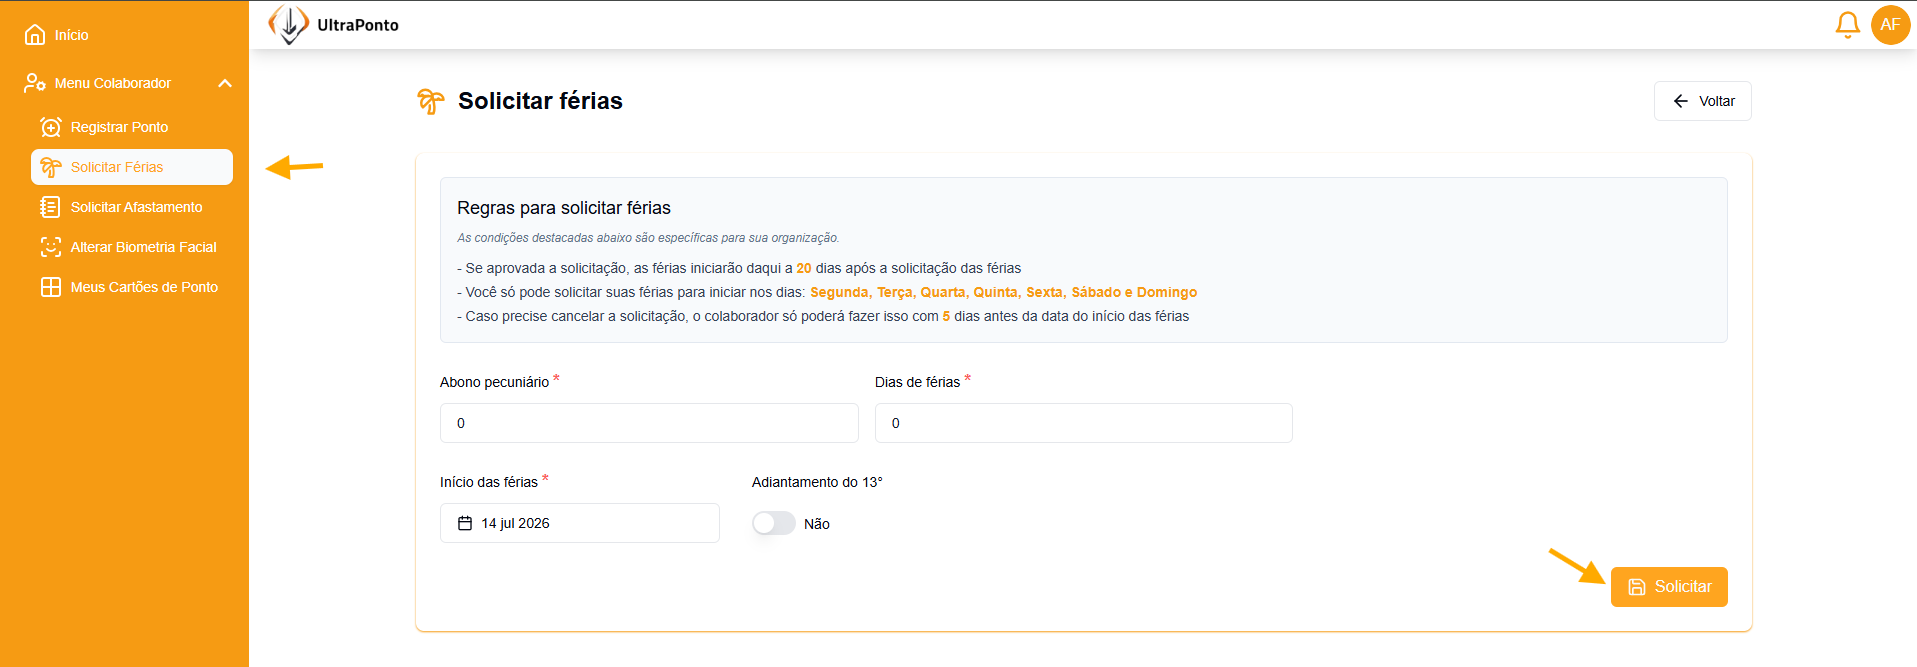
Task: Click the Registrar Ponto clock icon
Action: pyautogui.click(x=51, y=127)
